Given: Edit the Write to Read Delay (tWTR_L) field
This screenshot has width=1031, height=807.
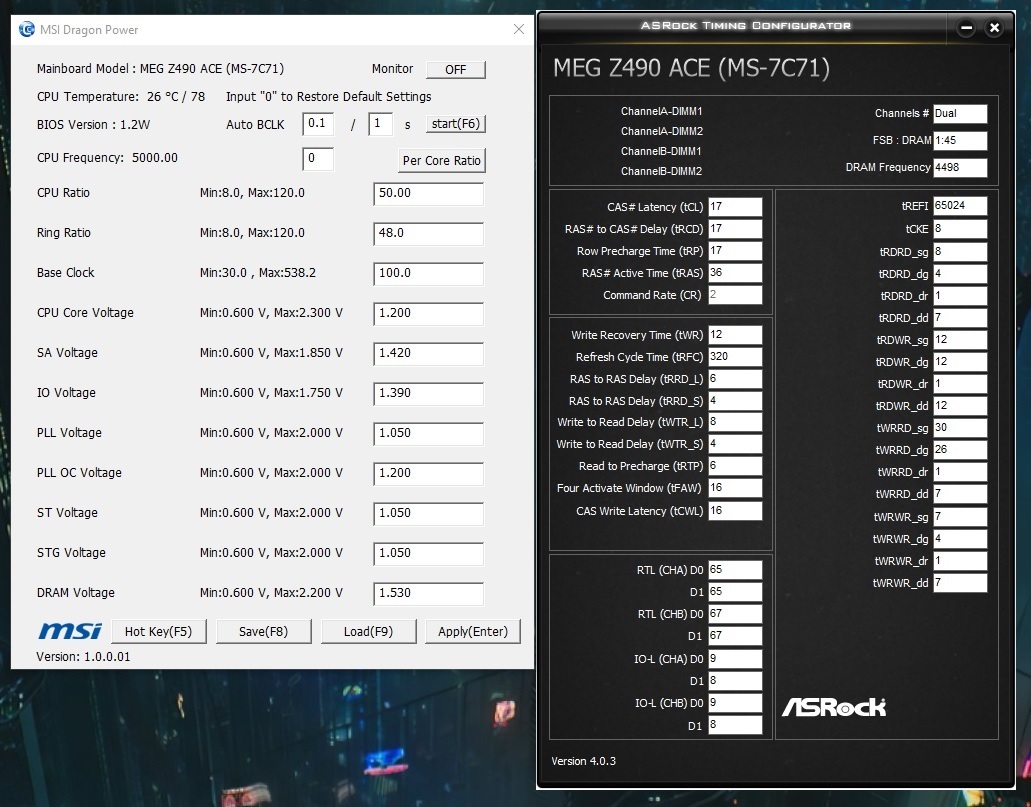Looking at the screenshot, I should pyautogui.click(x=735, y=422).
